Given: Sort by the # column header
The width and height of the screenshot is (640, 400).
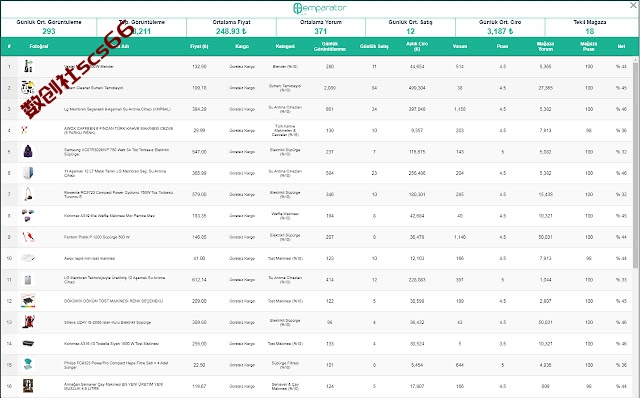Looking at the screenshot, I should [9, 47].
